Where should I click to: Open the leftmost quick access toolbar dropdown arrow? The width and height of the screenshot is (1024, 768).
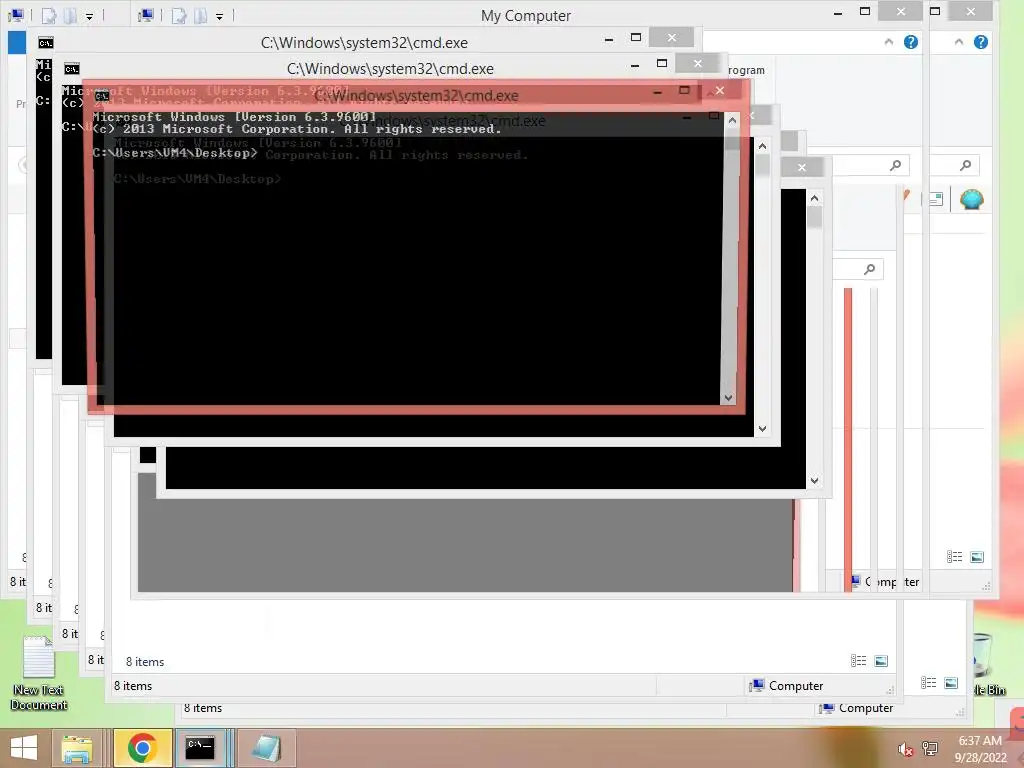click(x=89, y=16)
